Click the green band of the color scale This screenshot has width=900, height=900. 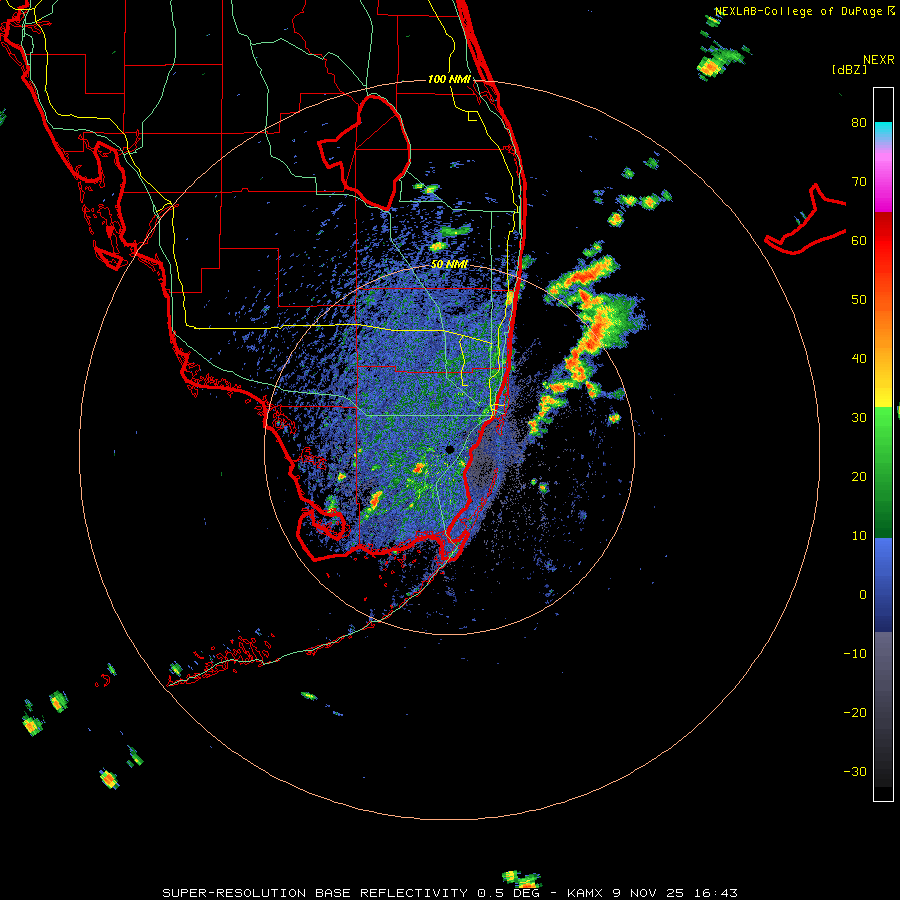[883, 472]
